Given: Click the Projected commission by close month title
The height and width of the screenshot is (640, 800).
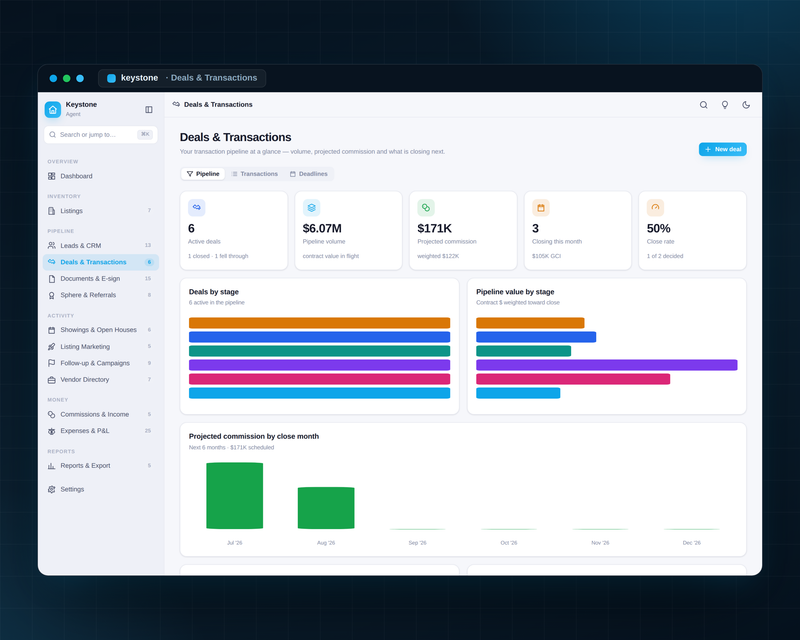Looking at the screenshot, I should [x=254, y=436].
